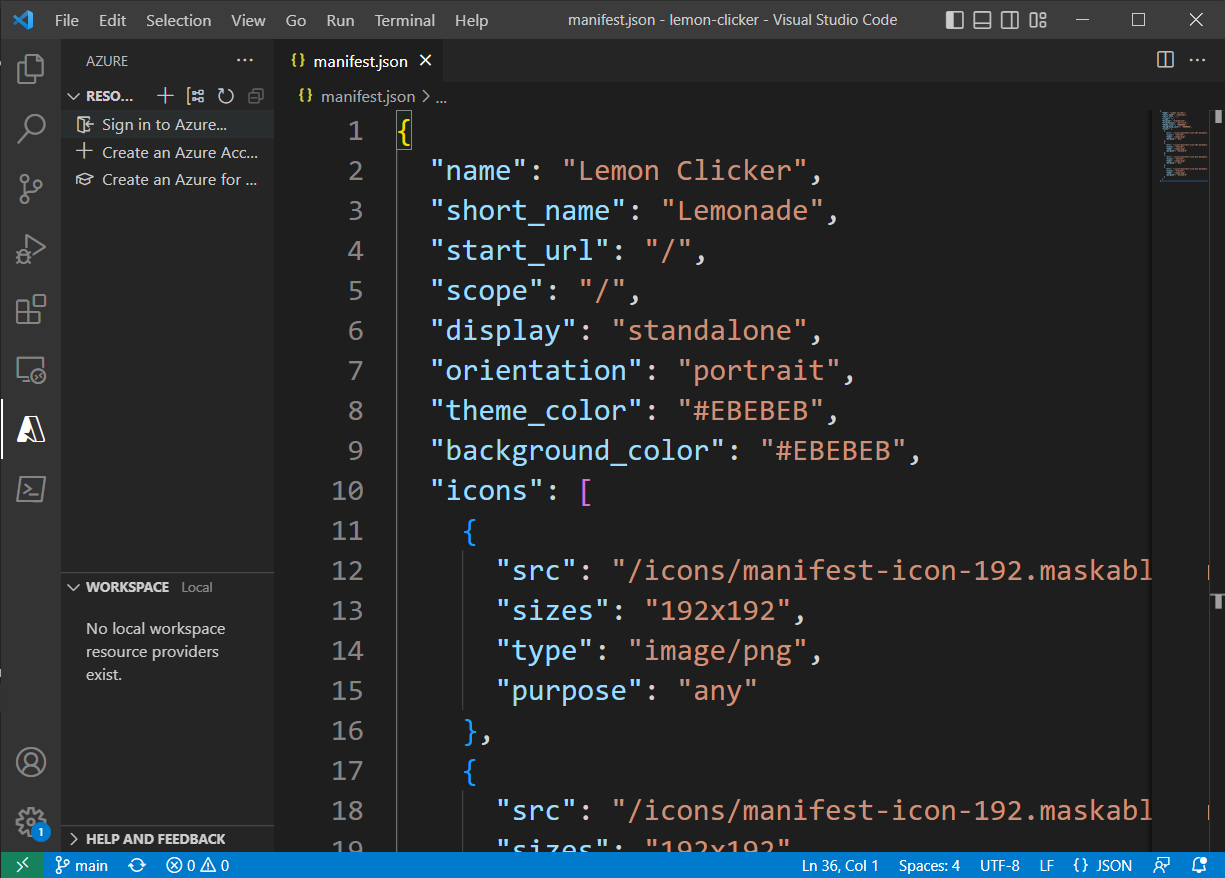Image resolution: width=1225 pixels, height=878 pixels.
Task: Click the "background_color" key
Action: pos(577,450)
